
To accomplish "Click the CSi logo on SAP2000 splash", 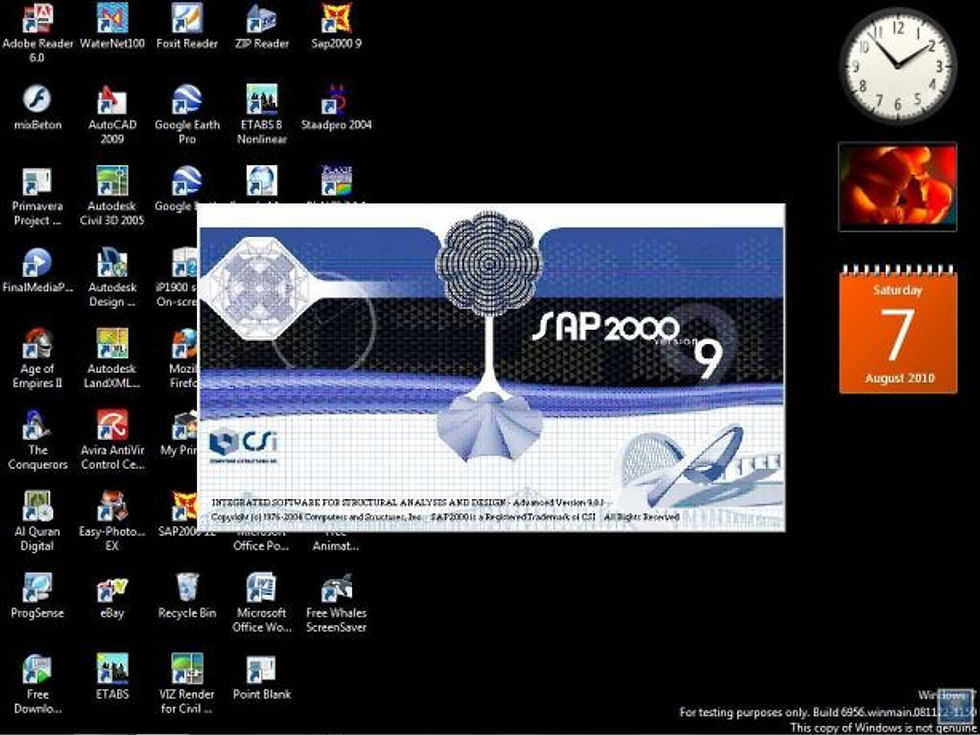I will coord(244,444).
